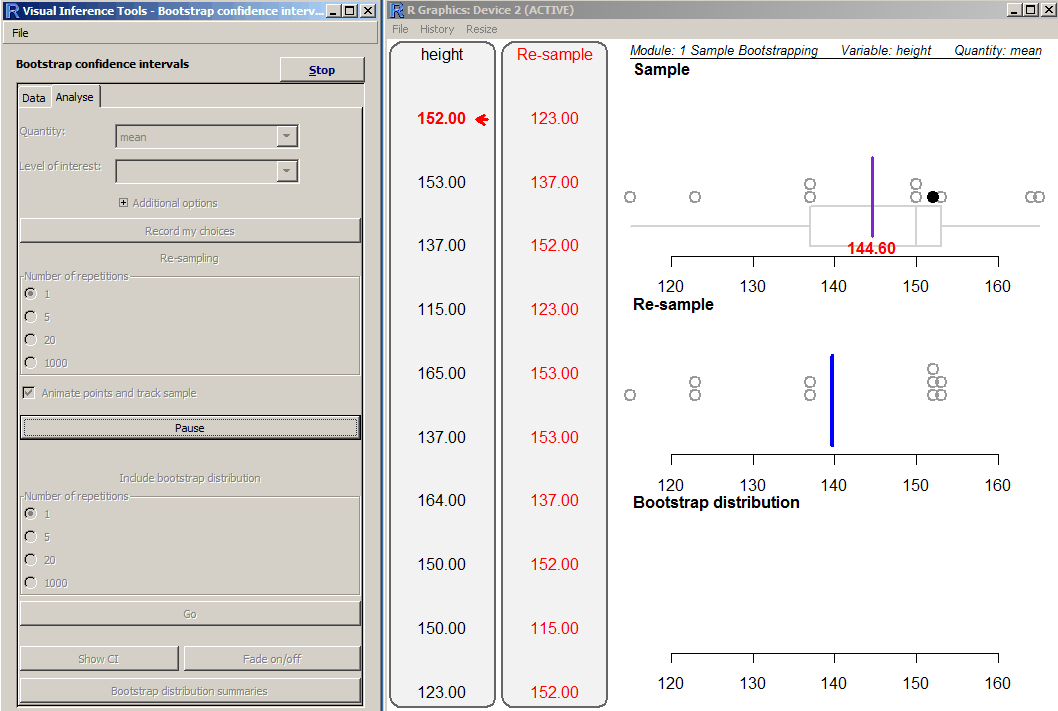Click the 165.00 value in height column

click(x=441, y=373)
